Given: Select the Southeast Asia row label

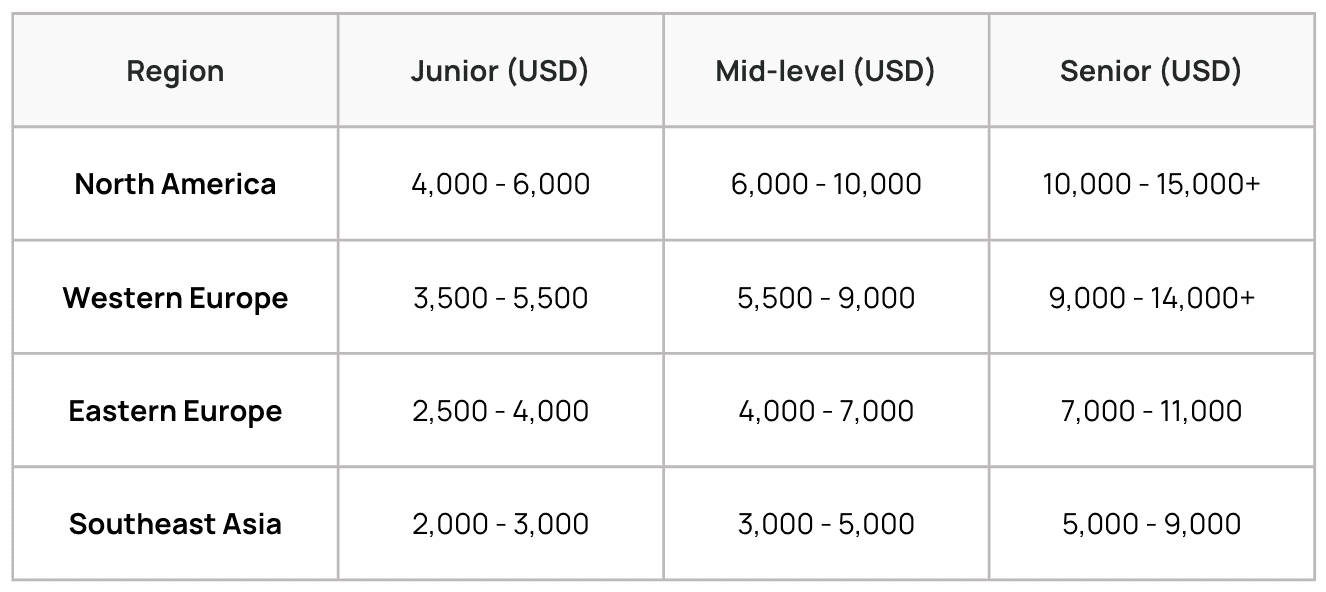Looking at the screenshot, I should [175, 523].
